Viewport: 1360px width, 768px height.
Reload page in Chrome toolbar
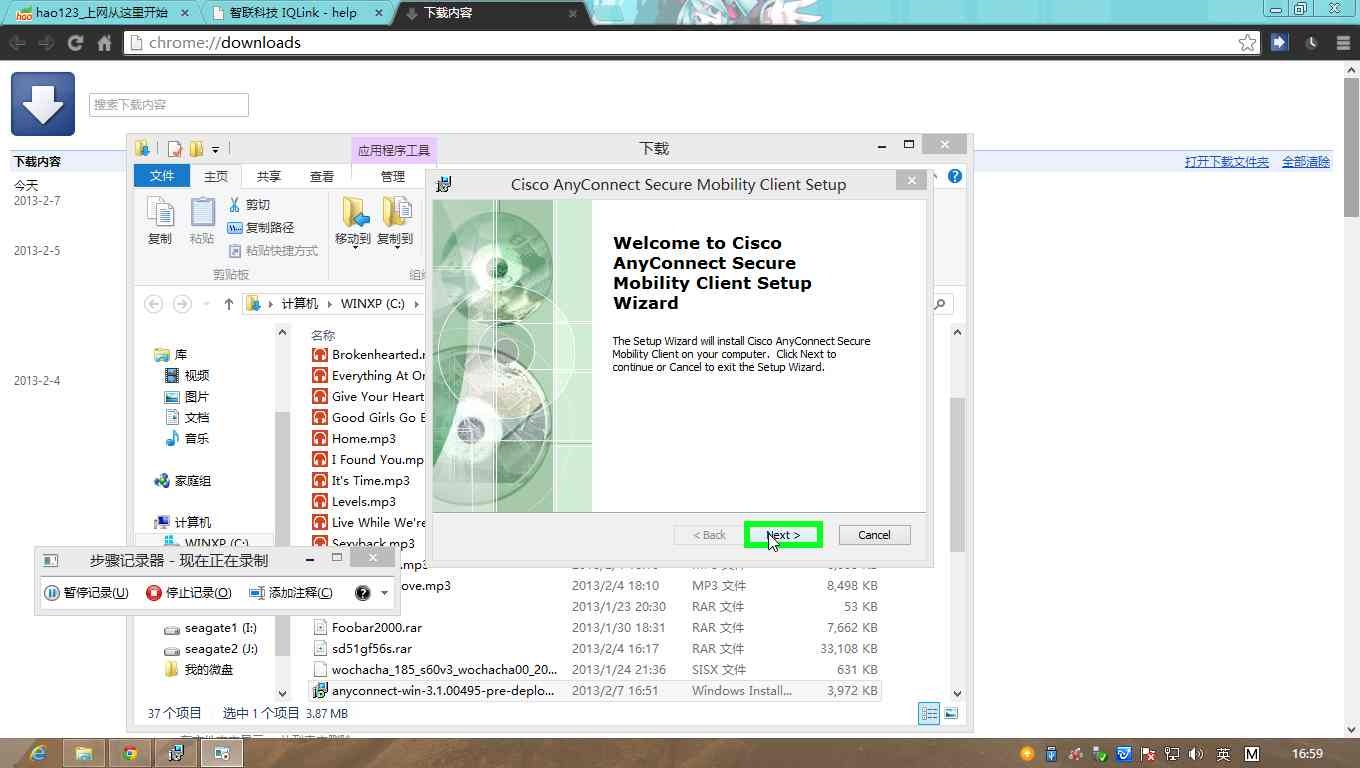click(75, 43)
